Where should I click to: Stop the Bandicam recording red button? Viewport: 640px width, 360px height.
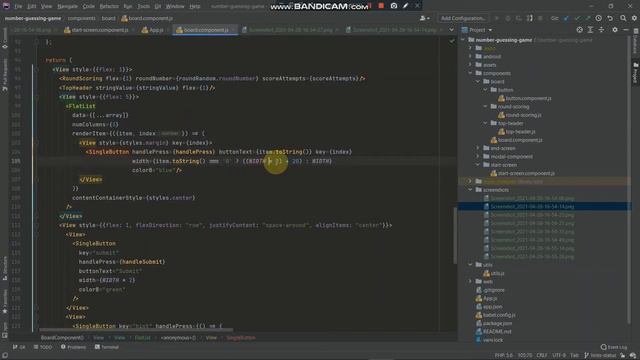point(381,6)
